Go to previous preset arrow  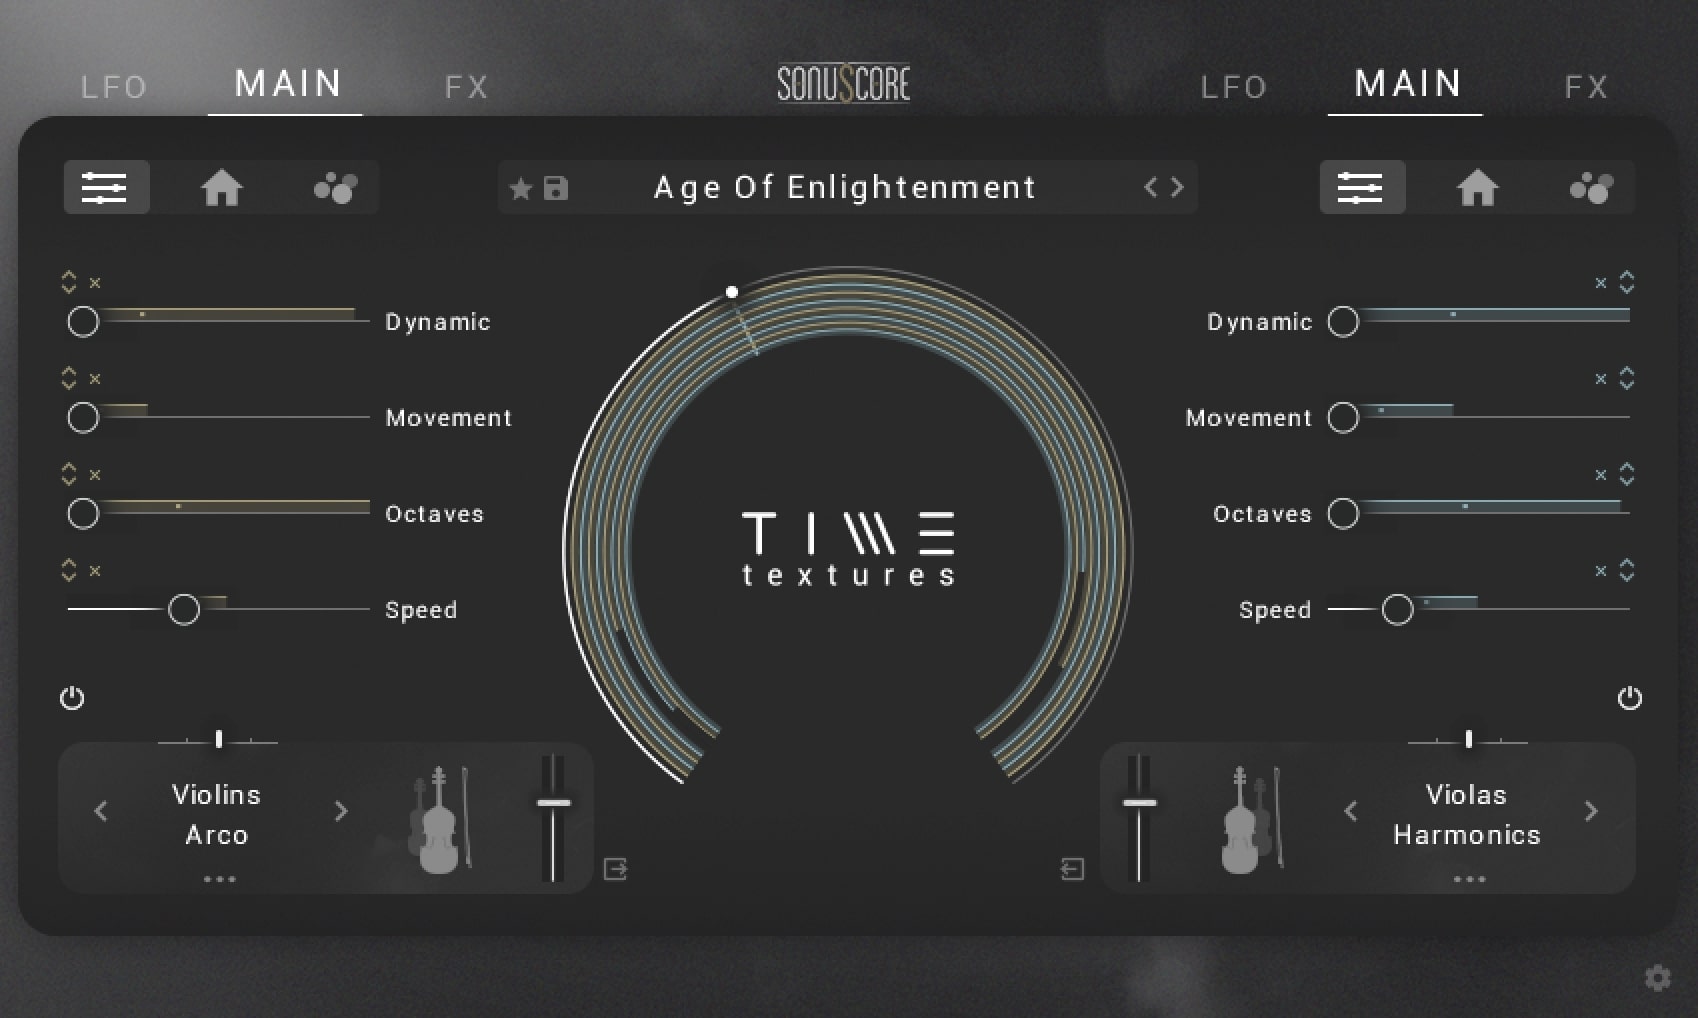[x=1151, y=187]
